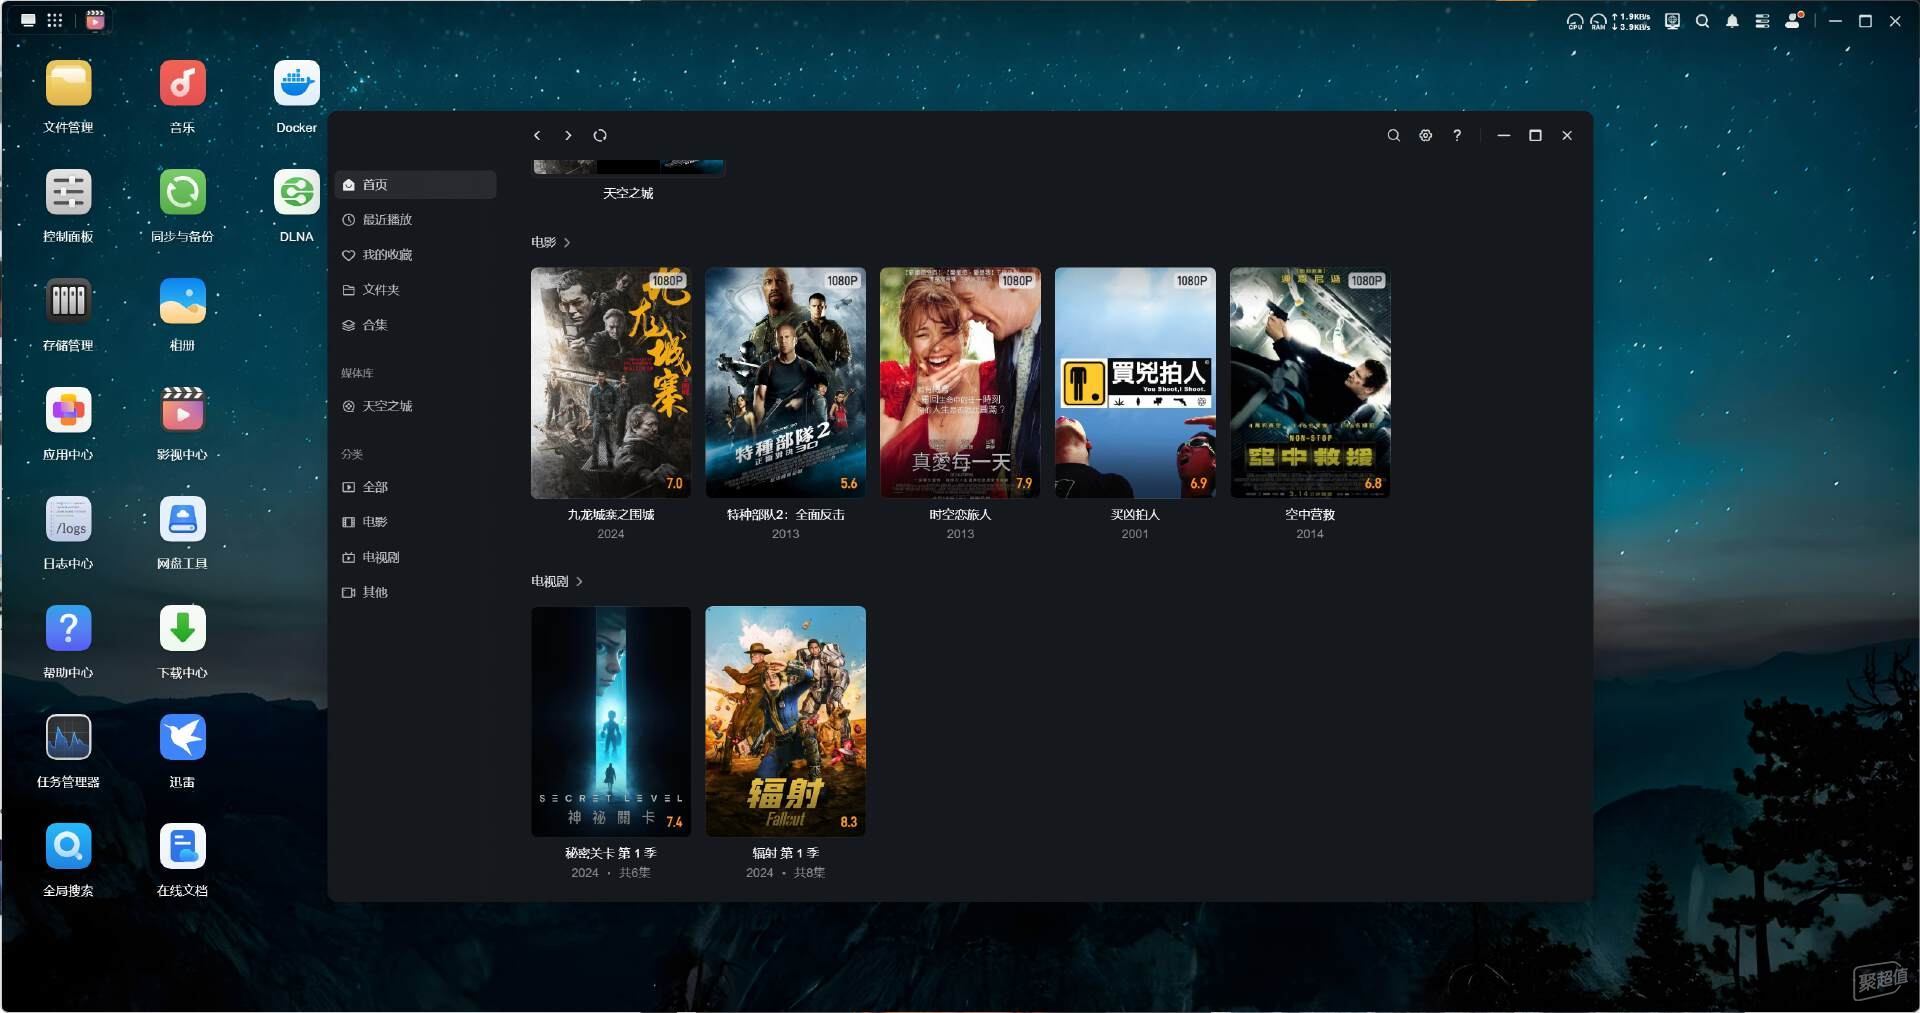Open the user account icon in system tray
Screen dimensions: 1920x1013
1793,20
